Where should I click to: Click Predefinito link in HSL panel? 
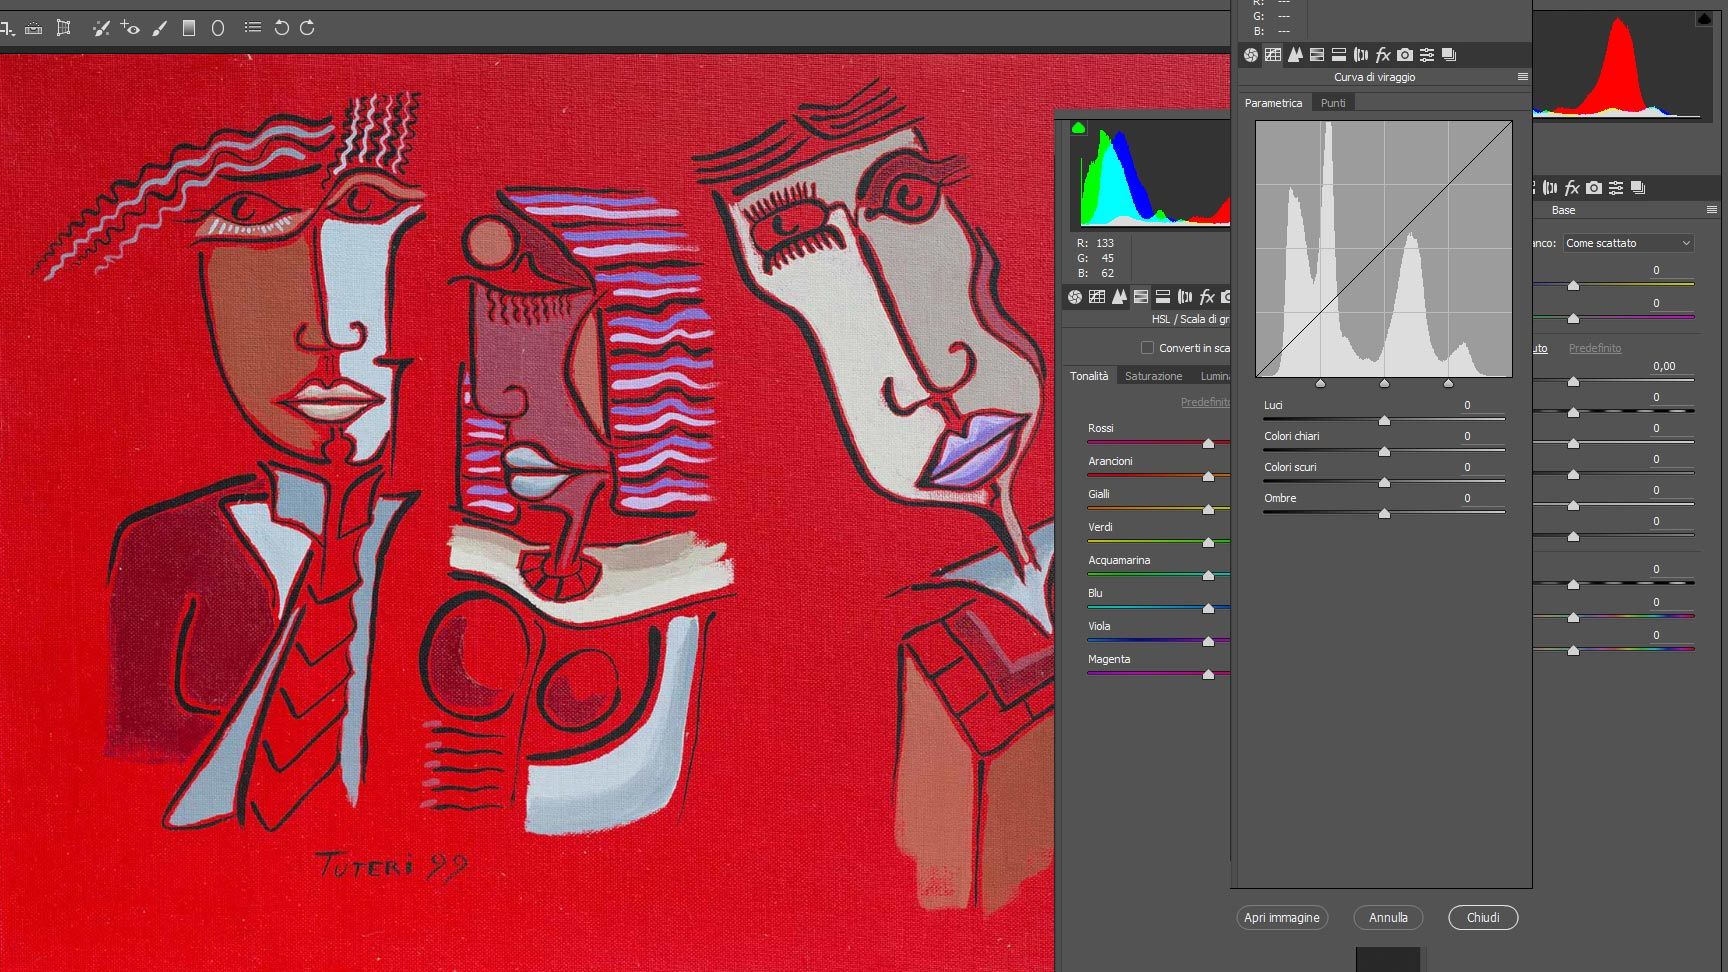(x=1205, y=402)
